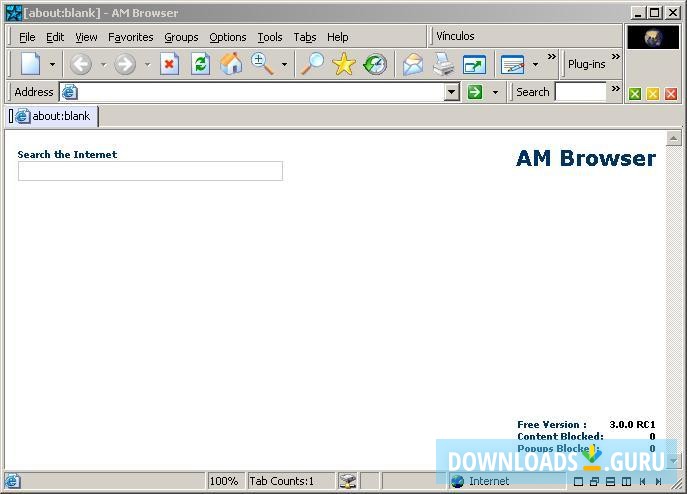Click the Mail envelope toolbar icon

[x=413, y=64]
